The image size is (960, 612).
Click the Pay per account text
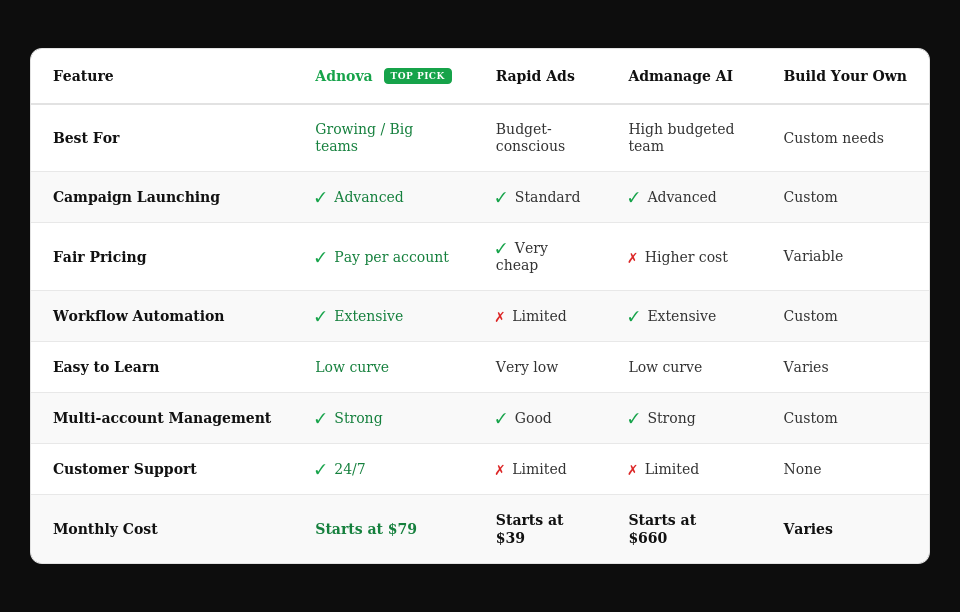[391, 257]
